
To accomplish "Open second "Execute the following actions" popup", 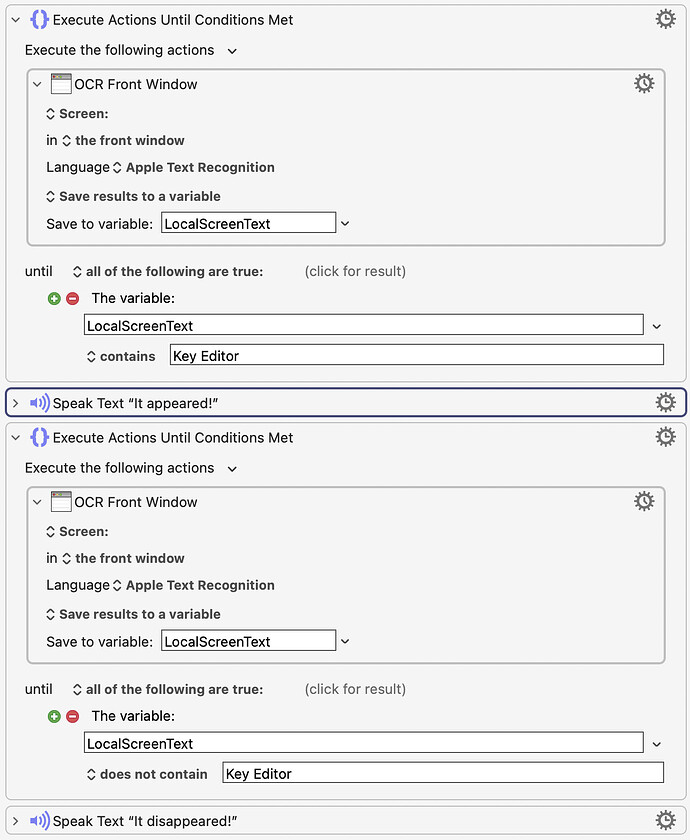I will click(131, 468).
